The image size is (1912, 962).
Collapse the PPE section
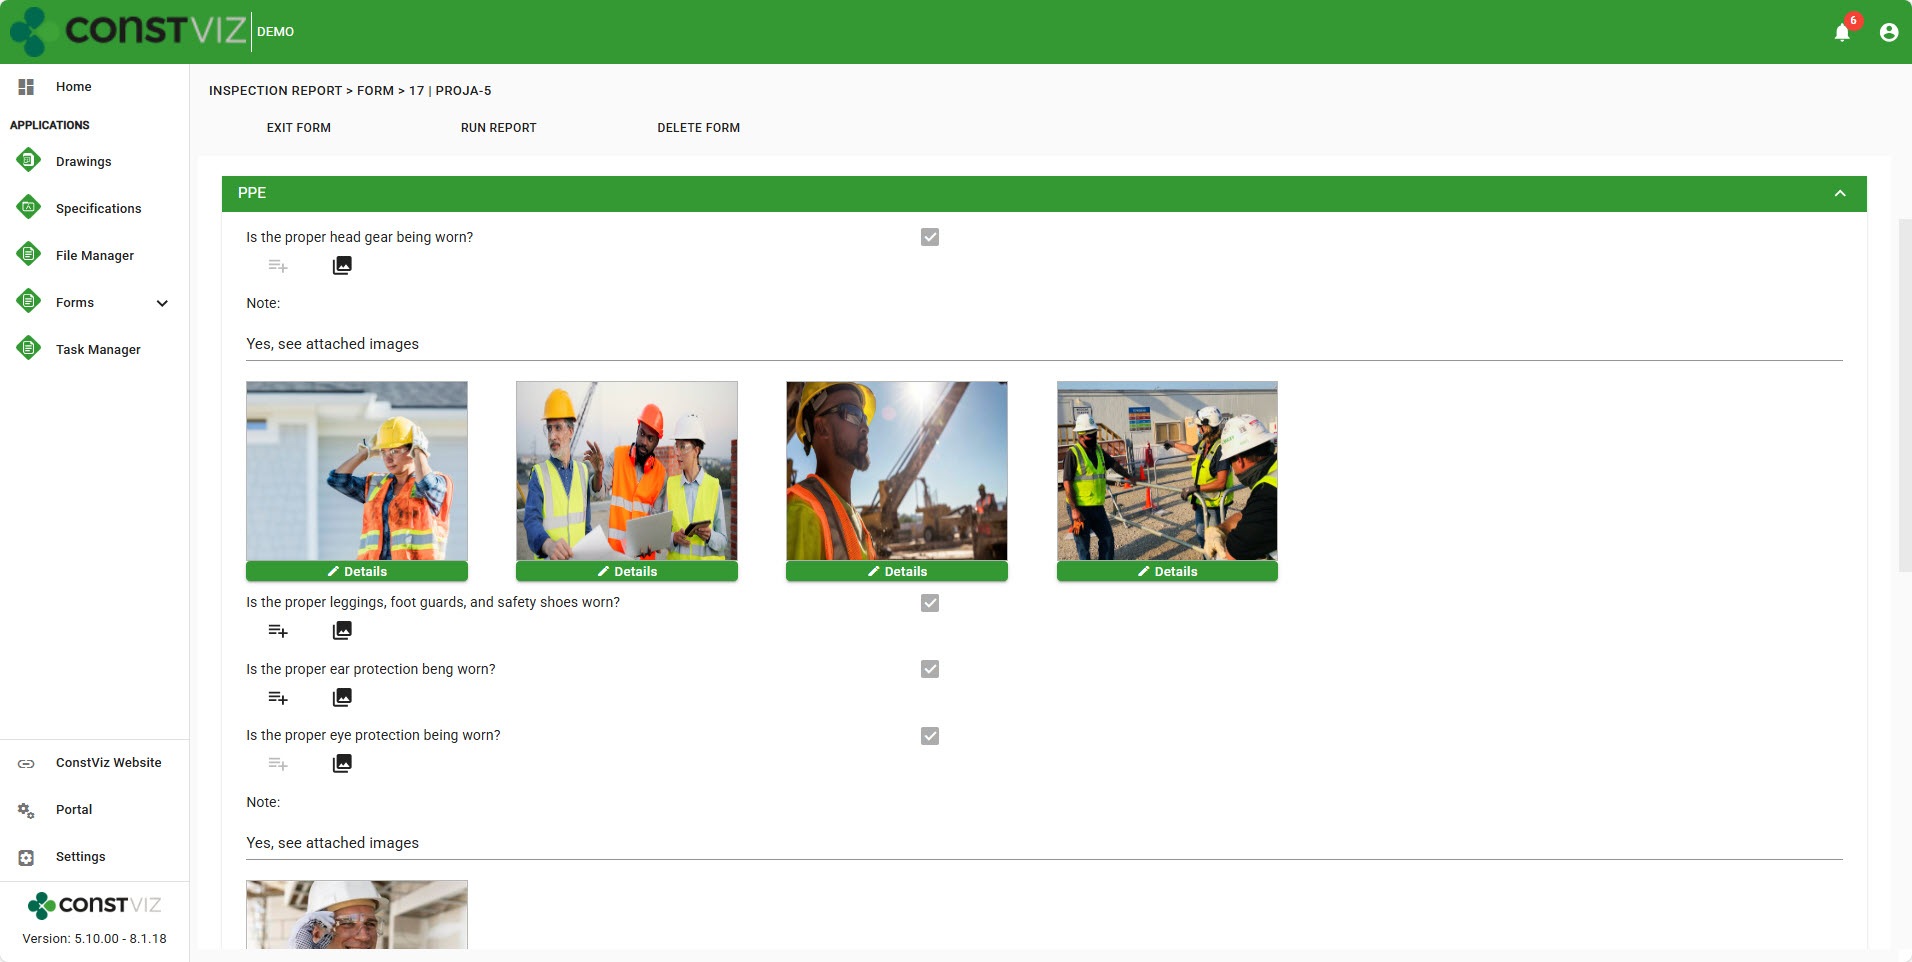coord(1839,193)
